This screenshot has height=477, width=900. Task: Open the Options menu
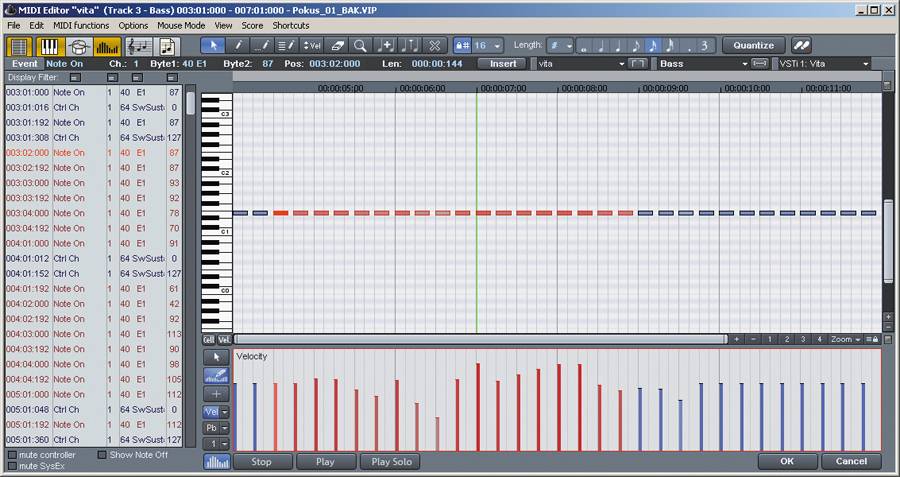click(133, 26)
